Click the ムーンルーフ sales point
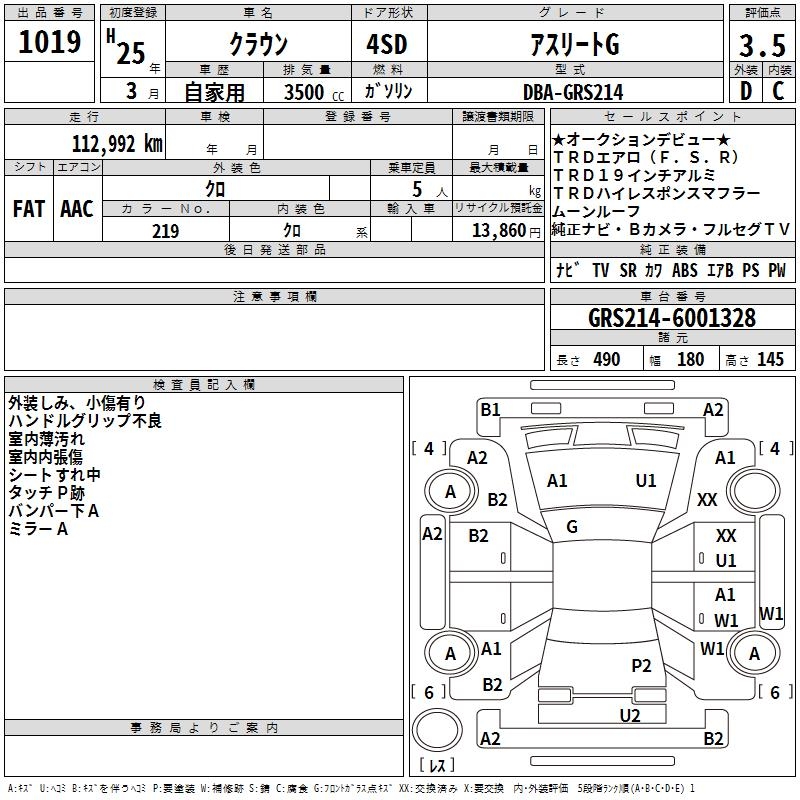Screen dimensions: 800x800 click(596, 211)
